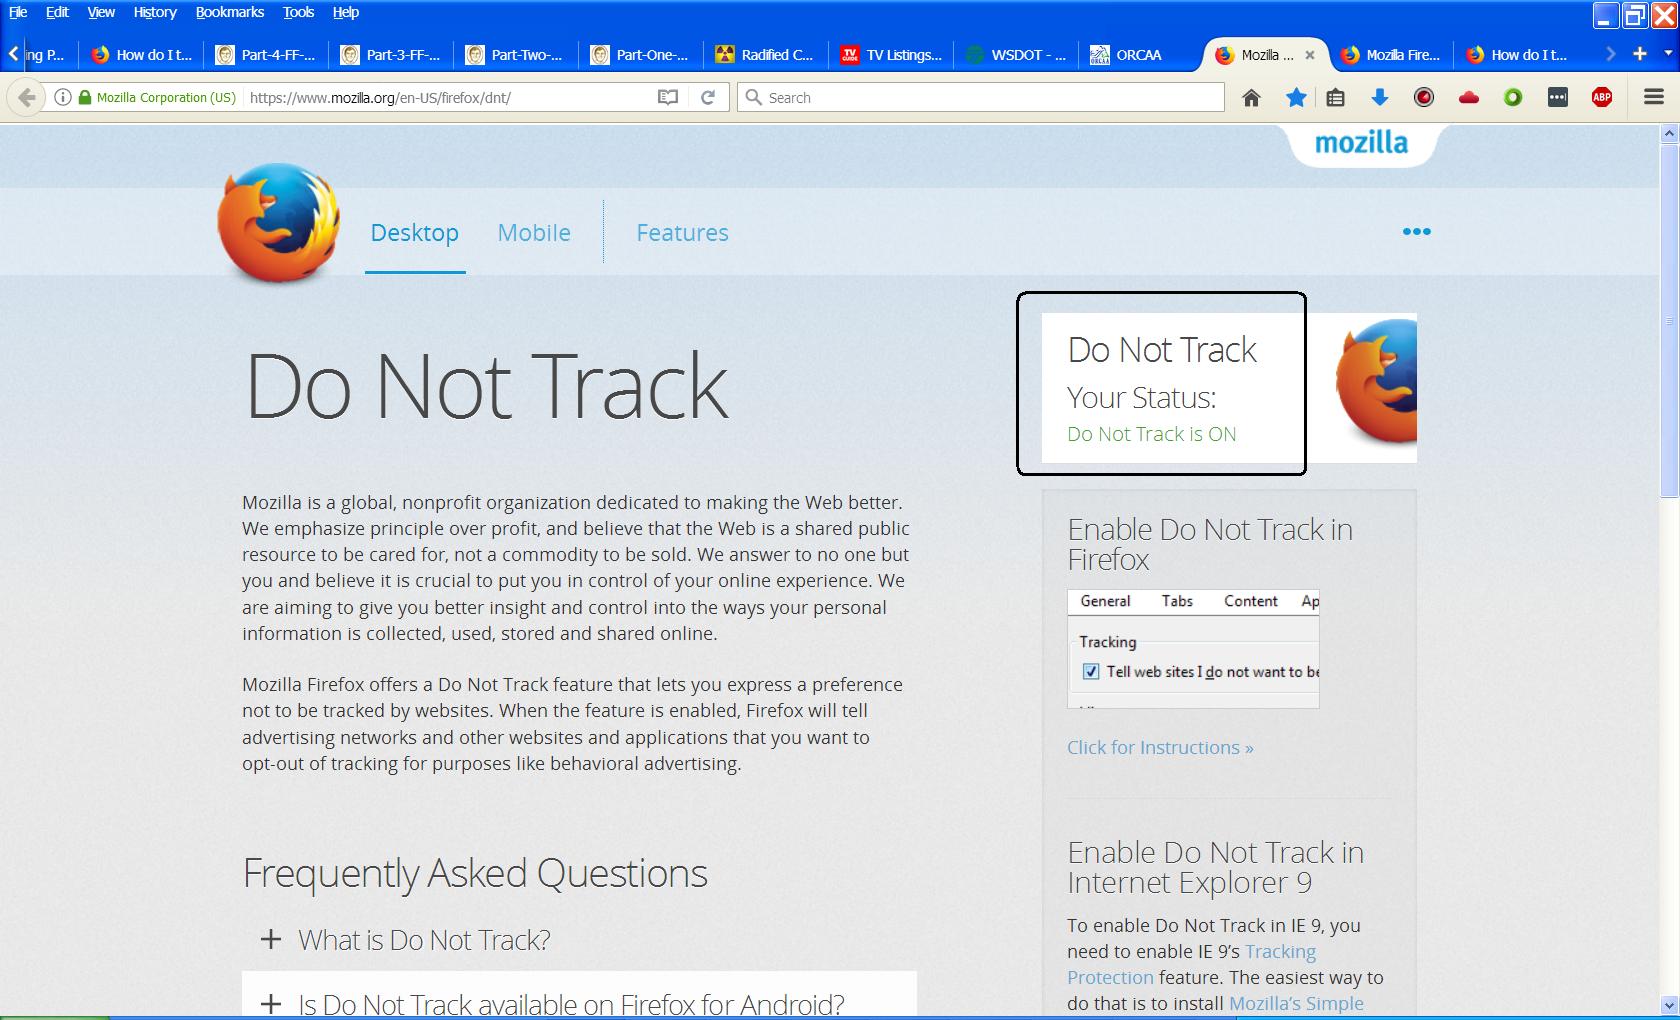Click the search magnifier icon
The width and height of the screenshot is (1680, 1020).
click(x=753, y=97)
